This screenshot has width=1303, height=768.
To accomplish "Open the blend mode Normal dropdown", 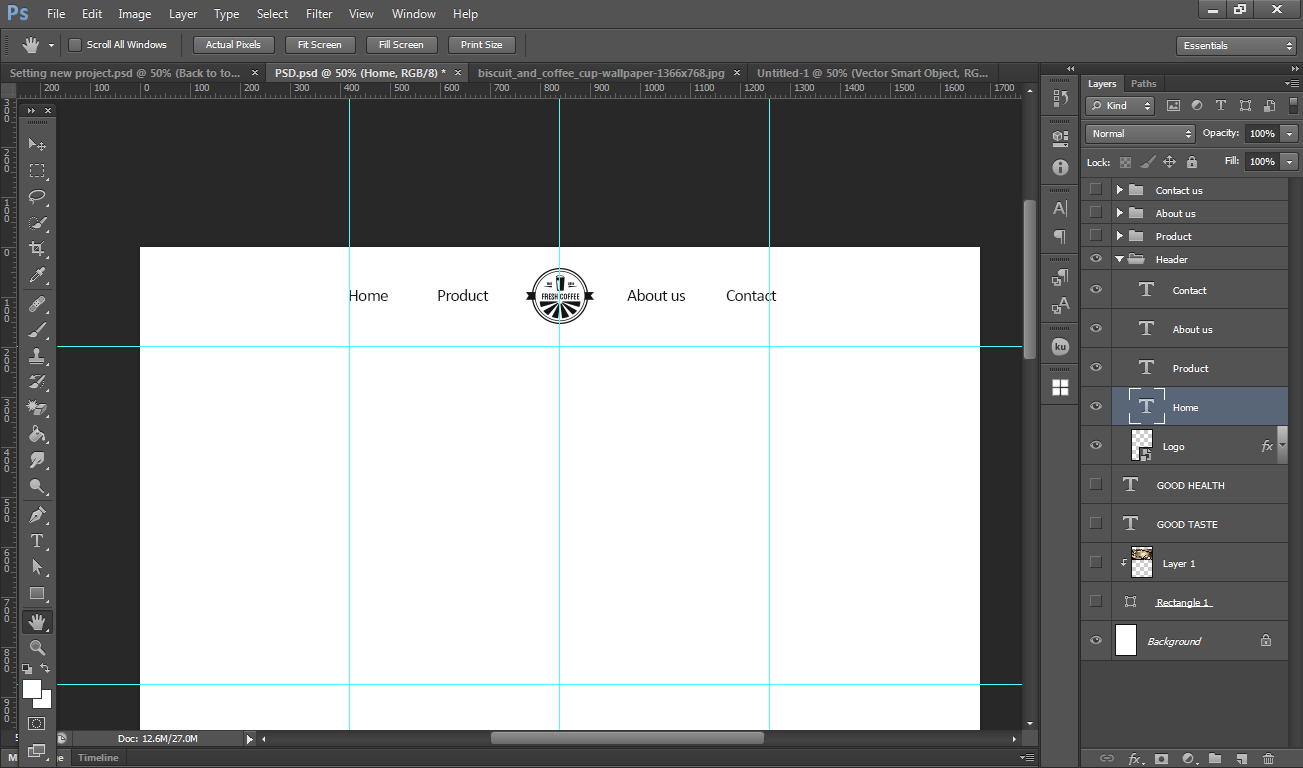I will coord(1140,134).
